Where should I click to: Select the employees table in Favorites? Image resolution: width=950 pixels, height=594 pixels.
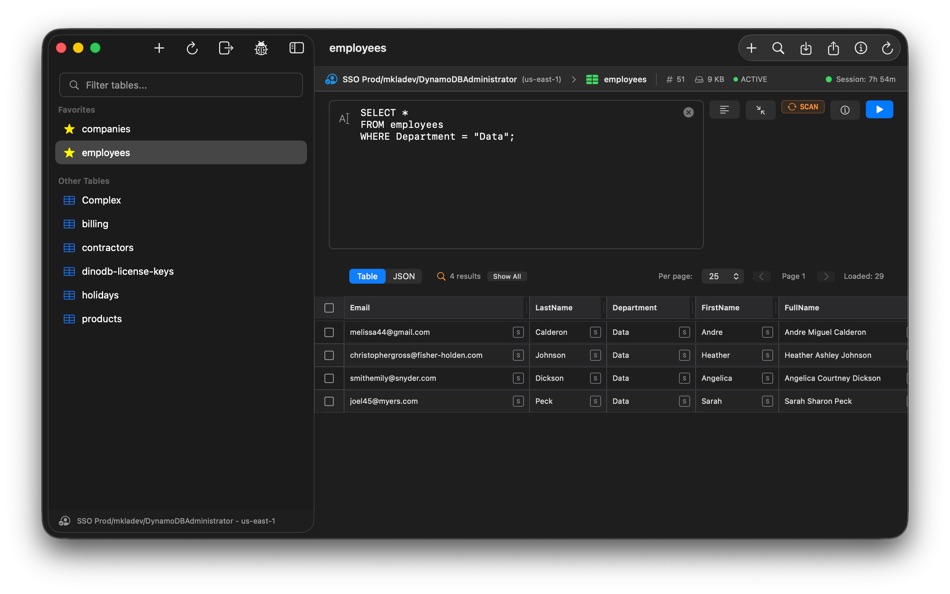105,151
